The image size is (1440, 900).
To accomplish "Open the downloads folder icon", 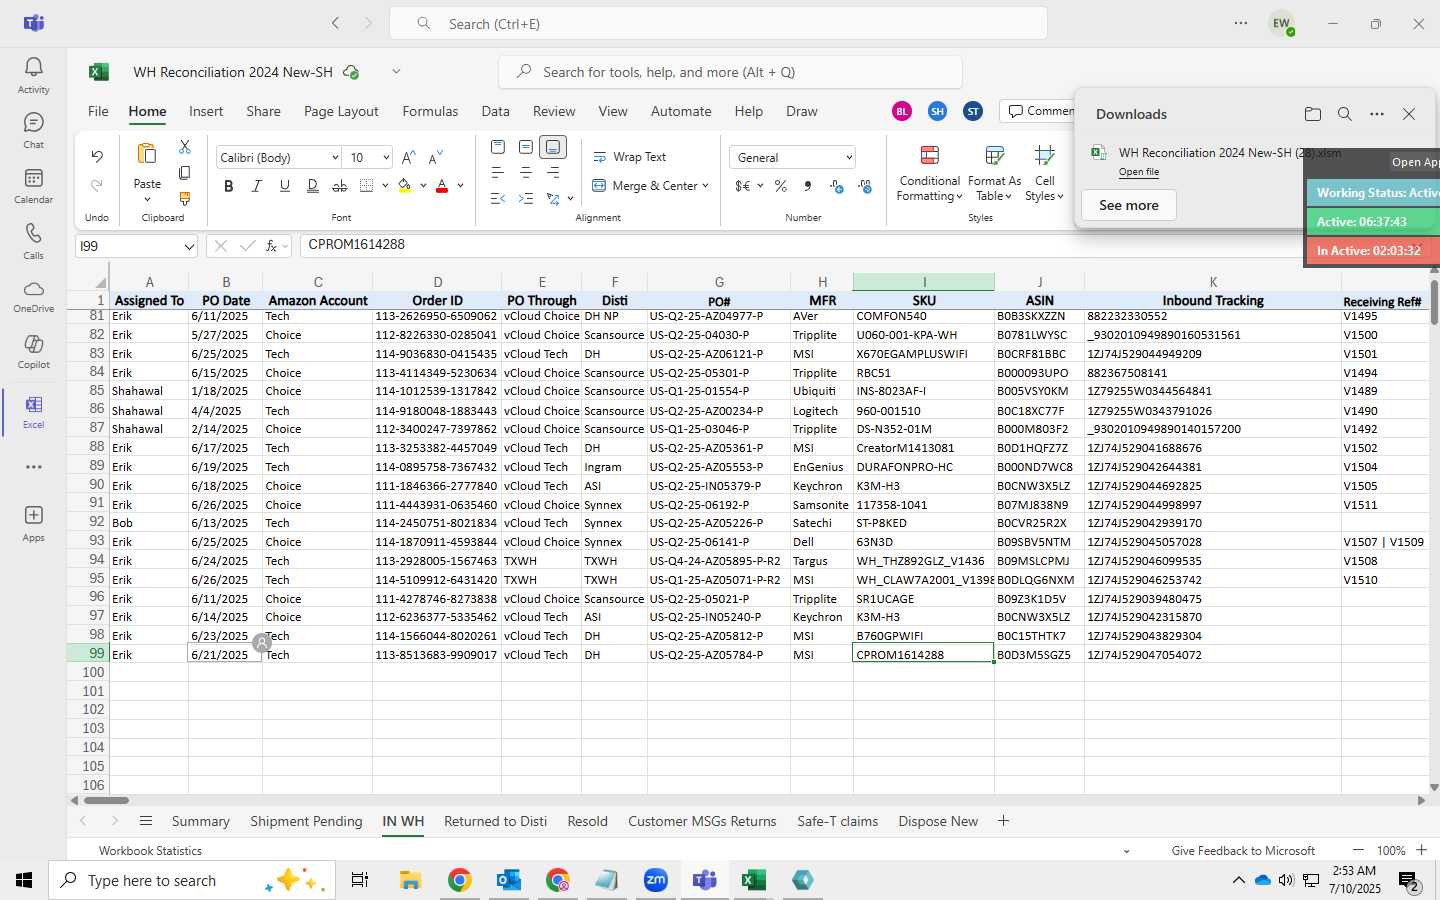I will [1313, 114].
